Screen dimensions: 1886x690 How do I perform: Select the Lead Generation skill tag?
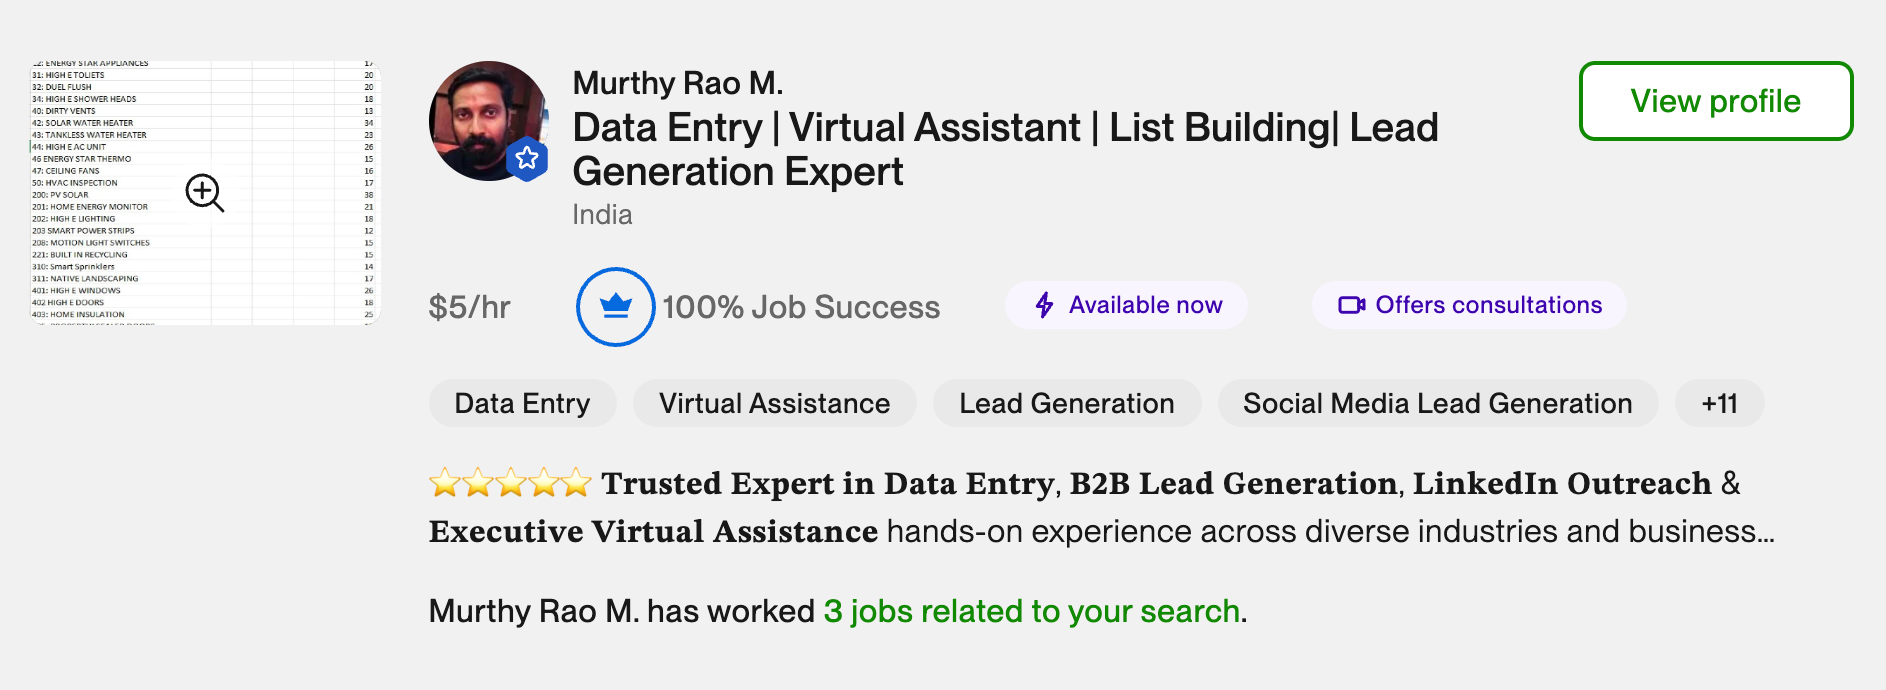coord(1065,403)
